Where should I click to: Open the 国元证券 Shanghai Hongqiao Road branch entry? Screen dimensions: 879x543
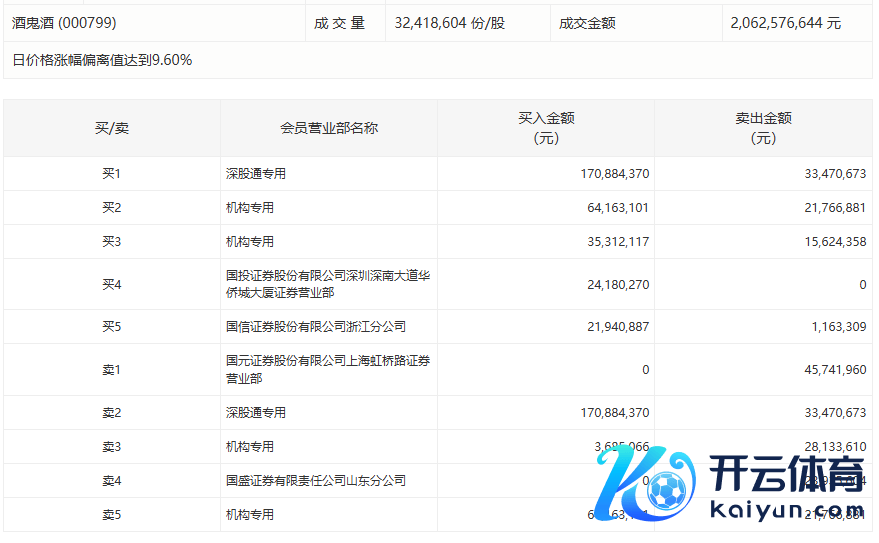click(x=328, y=369)
